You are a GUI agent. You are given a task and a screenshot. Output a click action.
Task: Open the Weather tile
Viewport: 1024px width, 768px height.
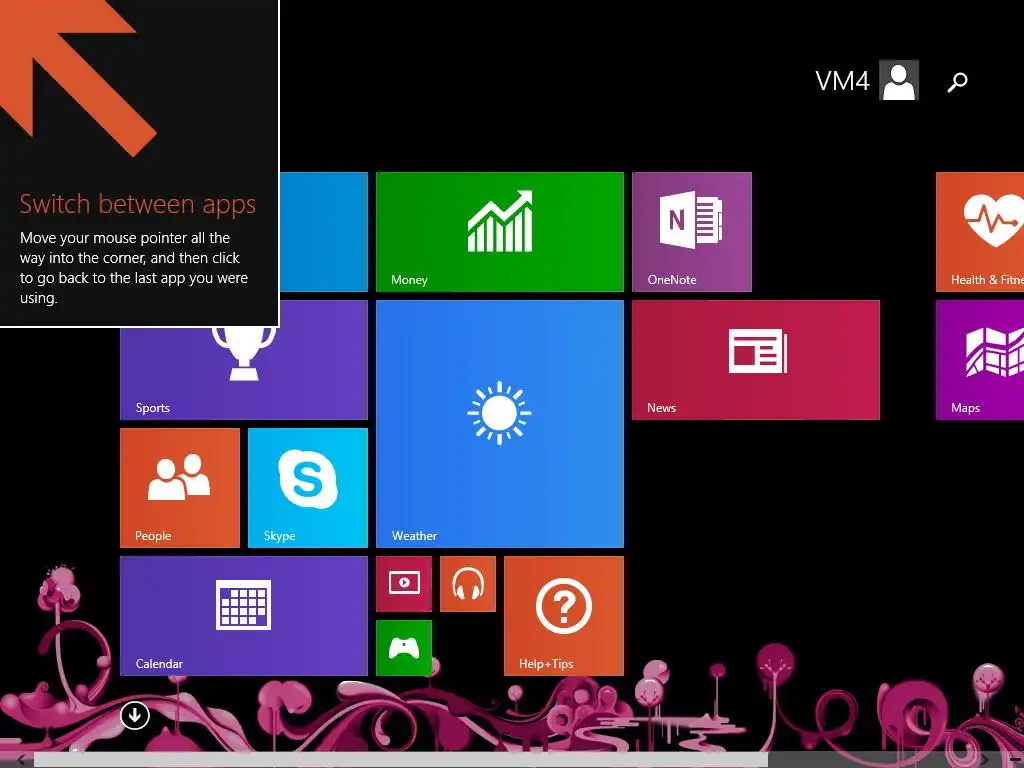click(500, 424)
